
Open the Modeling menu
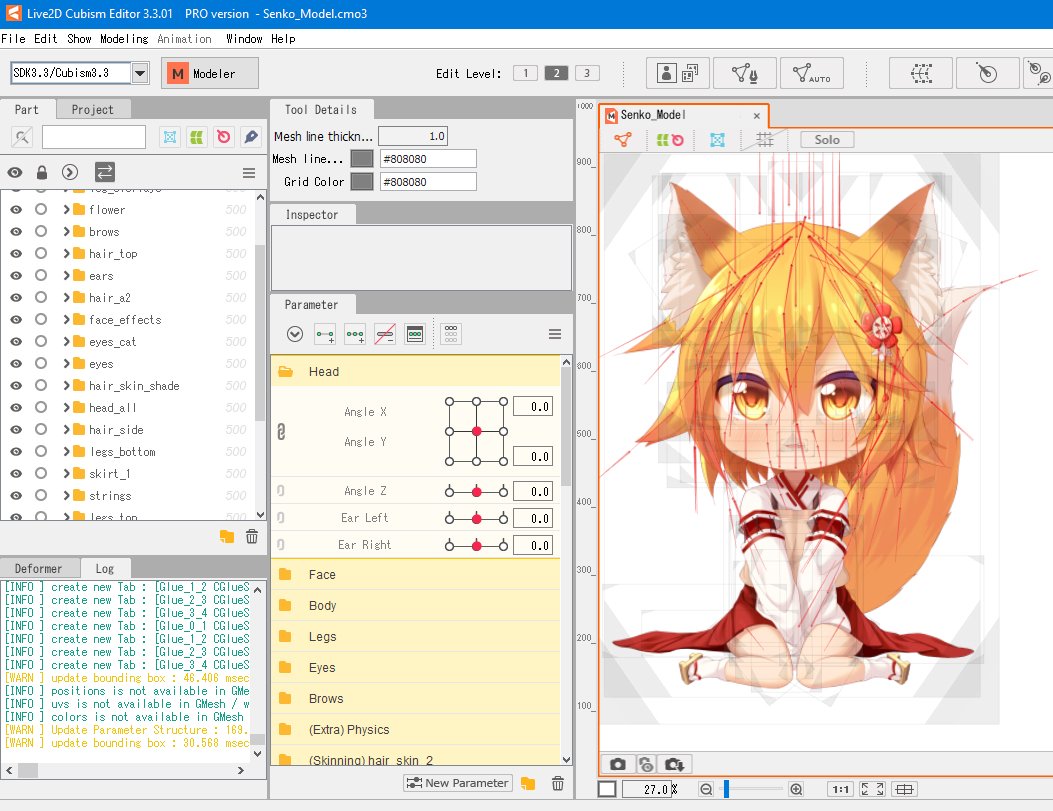pos(124,39)
